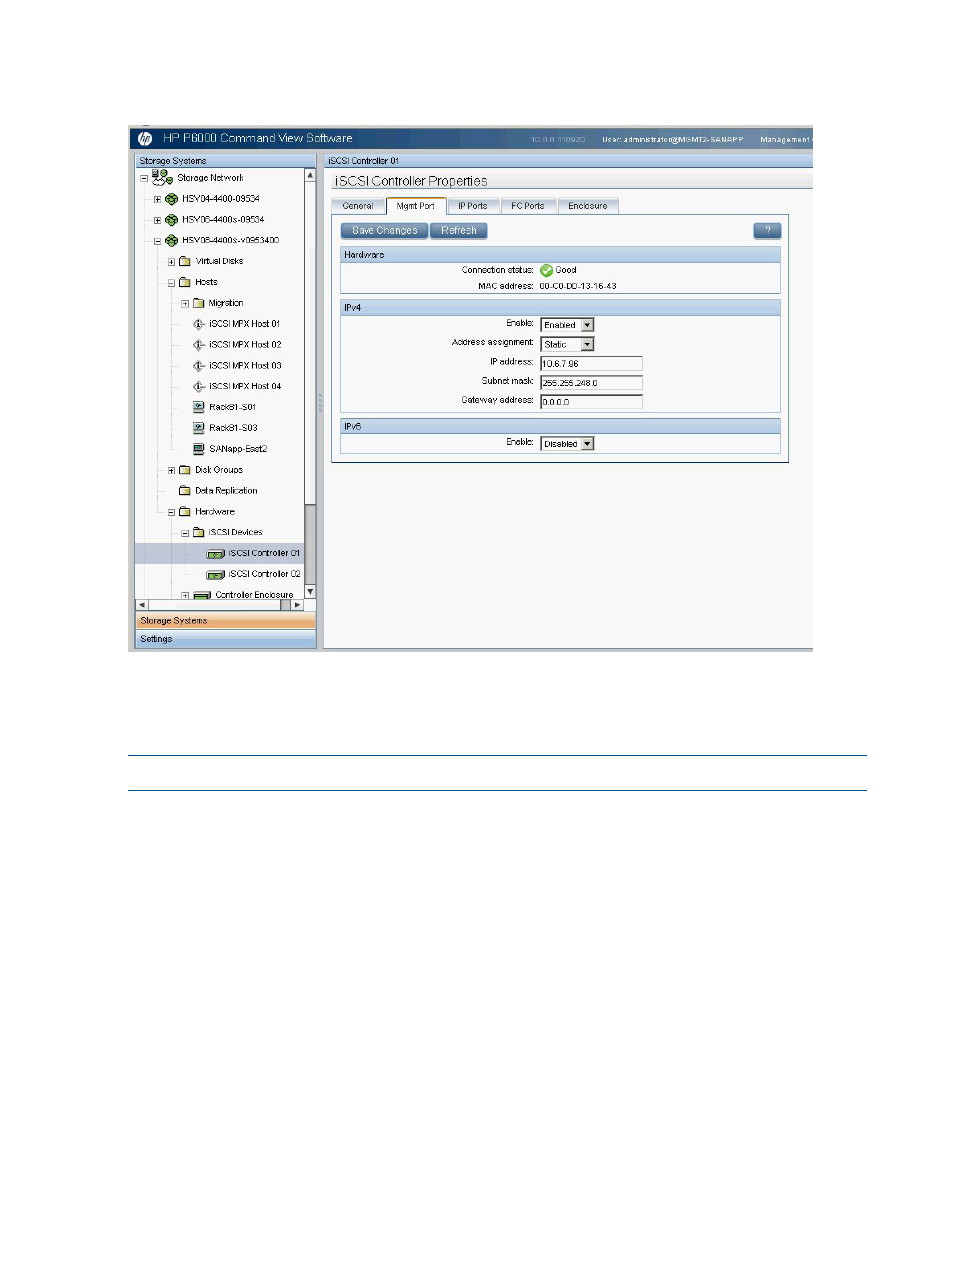Viewport: 954px width, 1270px height.
Task: Click the iSCSI MPX Host 01 icon
Action: [x=199, y=324]
